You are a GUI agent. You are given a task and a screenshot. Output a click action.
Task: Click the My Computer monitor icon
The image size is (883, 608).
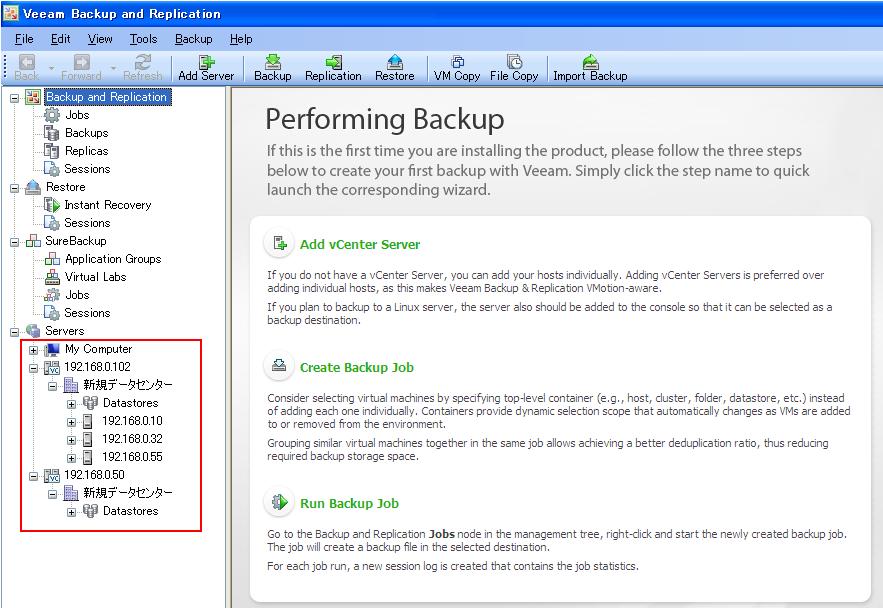pyautogui.click(x=52, y=350)
